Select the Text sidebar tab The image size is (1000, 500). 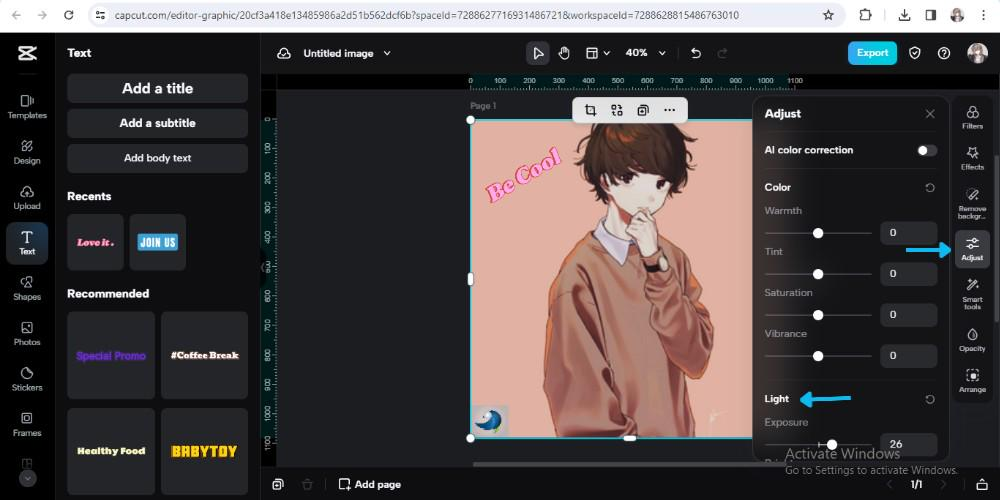pos(27,243)
